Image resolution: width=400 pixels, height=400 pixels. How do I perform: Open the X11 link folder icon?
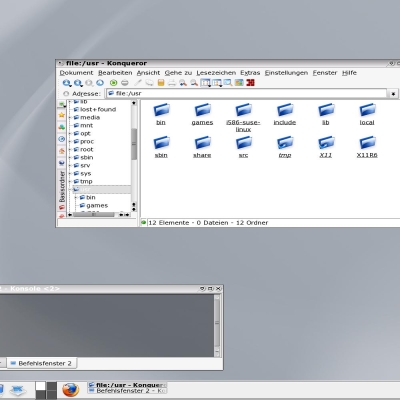326,143
